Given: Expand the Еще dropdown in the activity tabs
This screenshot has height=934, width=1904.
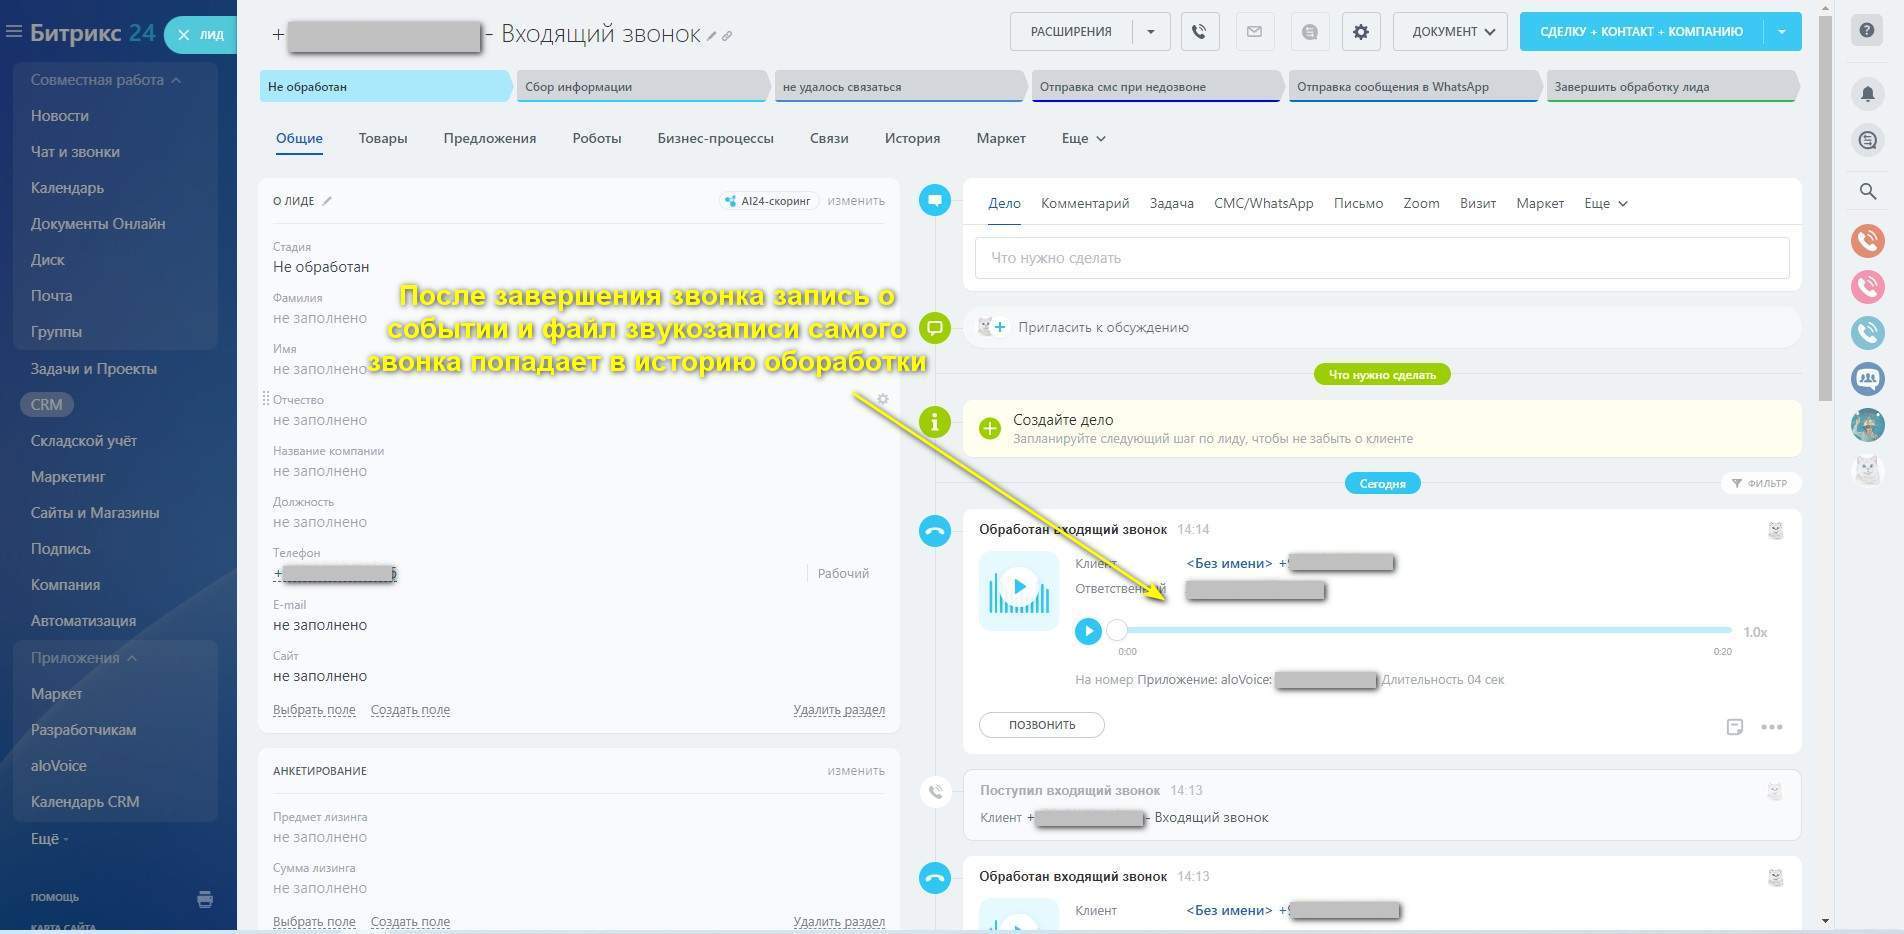Looking at the screenshot, I should coord(1606,204).
